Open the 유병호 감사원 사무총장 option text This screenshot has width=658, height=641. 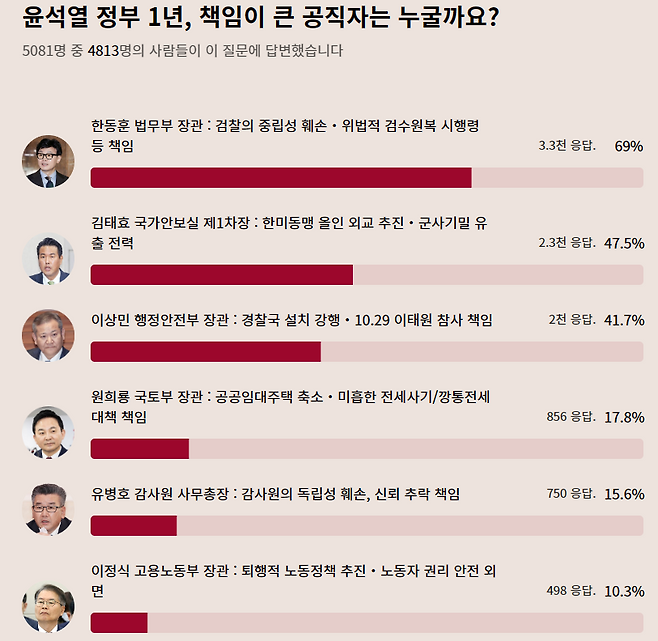275,494
